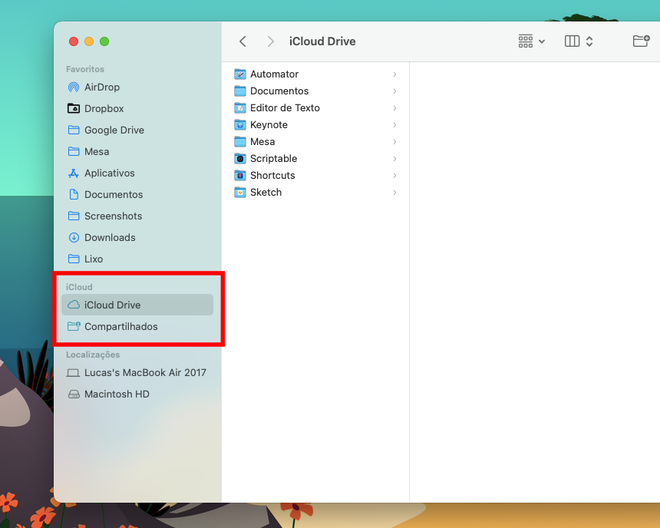Select AirDrop label in Favoritos
The height and width of the screenshot is (528, 660).
[102, 87]
